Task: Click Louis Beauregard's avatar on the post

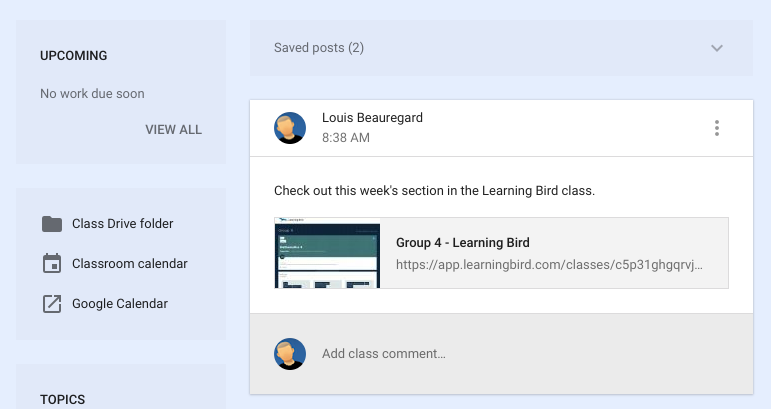Action: [290, 128]
